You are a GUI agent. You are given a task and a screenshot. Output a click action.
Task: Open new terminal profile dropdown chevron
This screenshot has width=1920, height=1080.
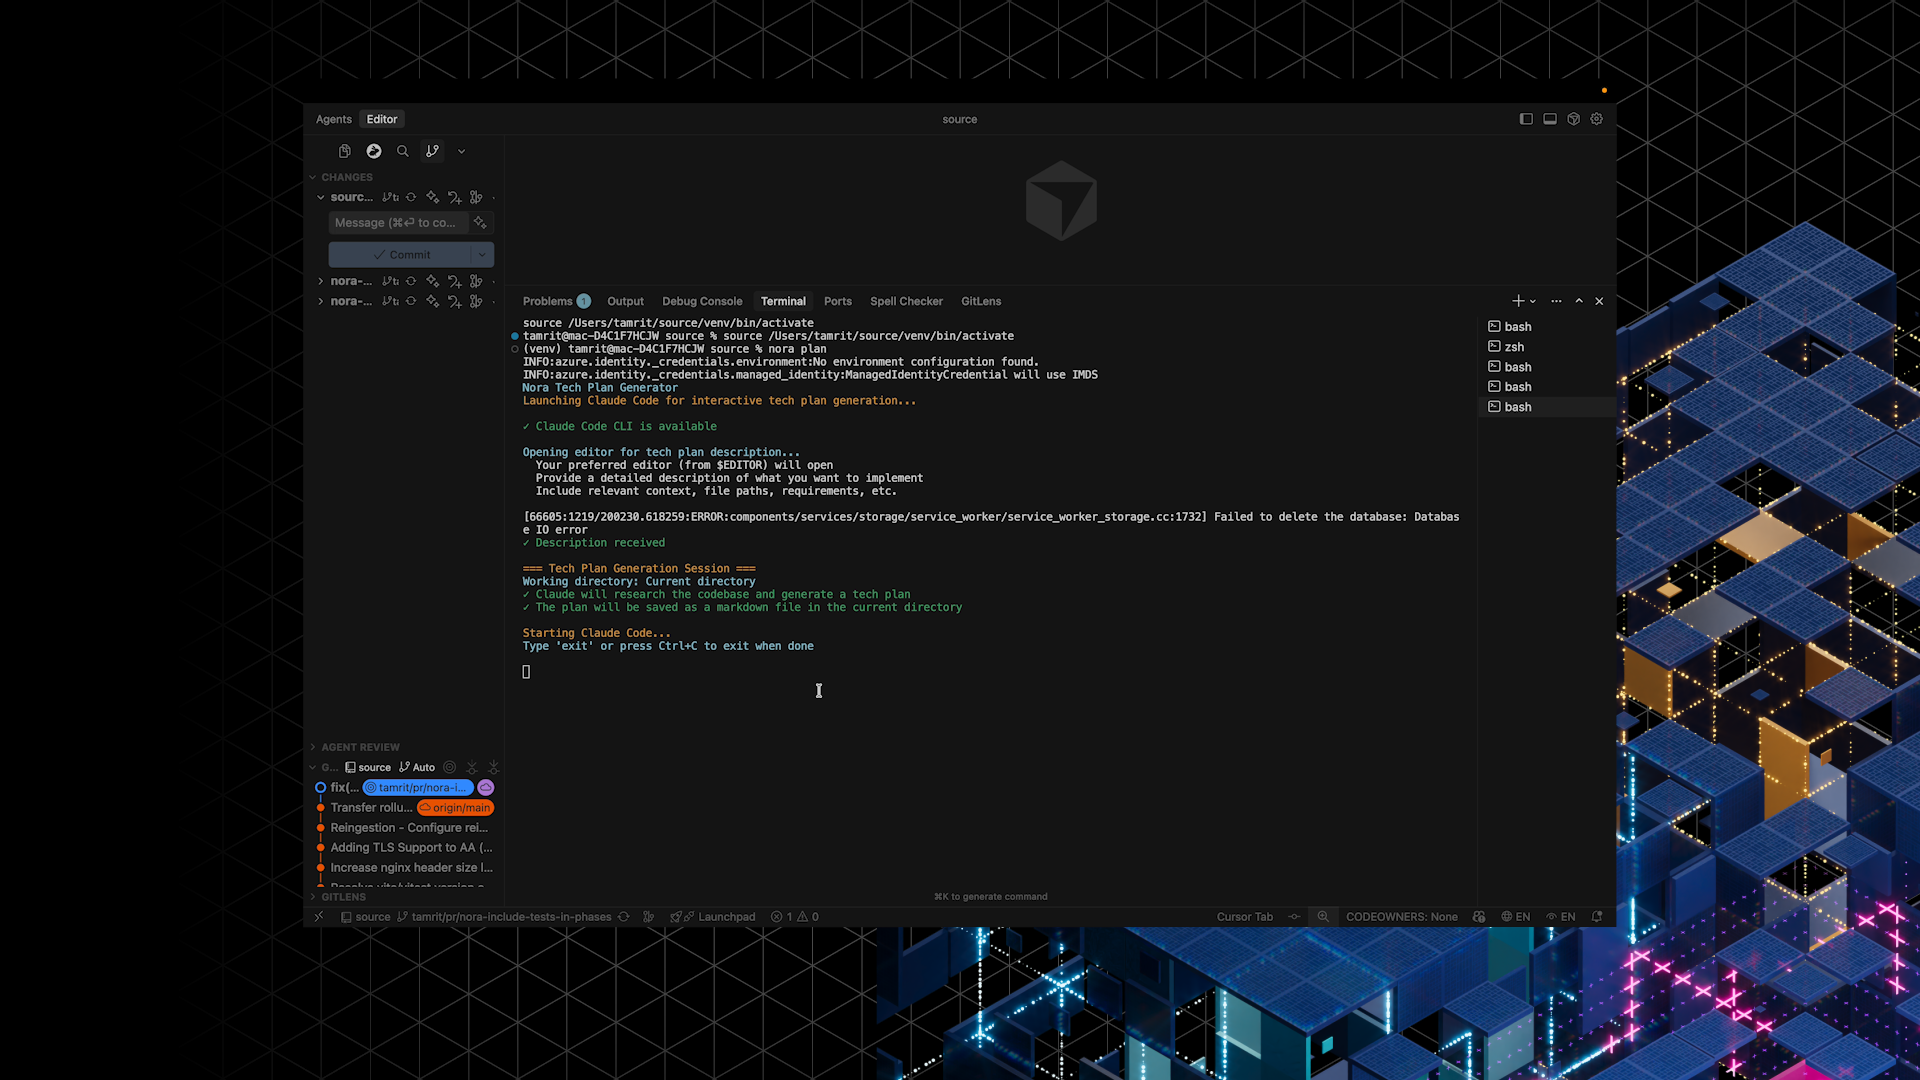tap(1533, 301)
